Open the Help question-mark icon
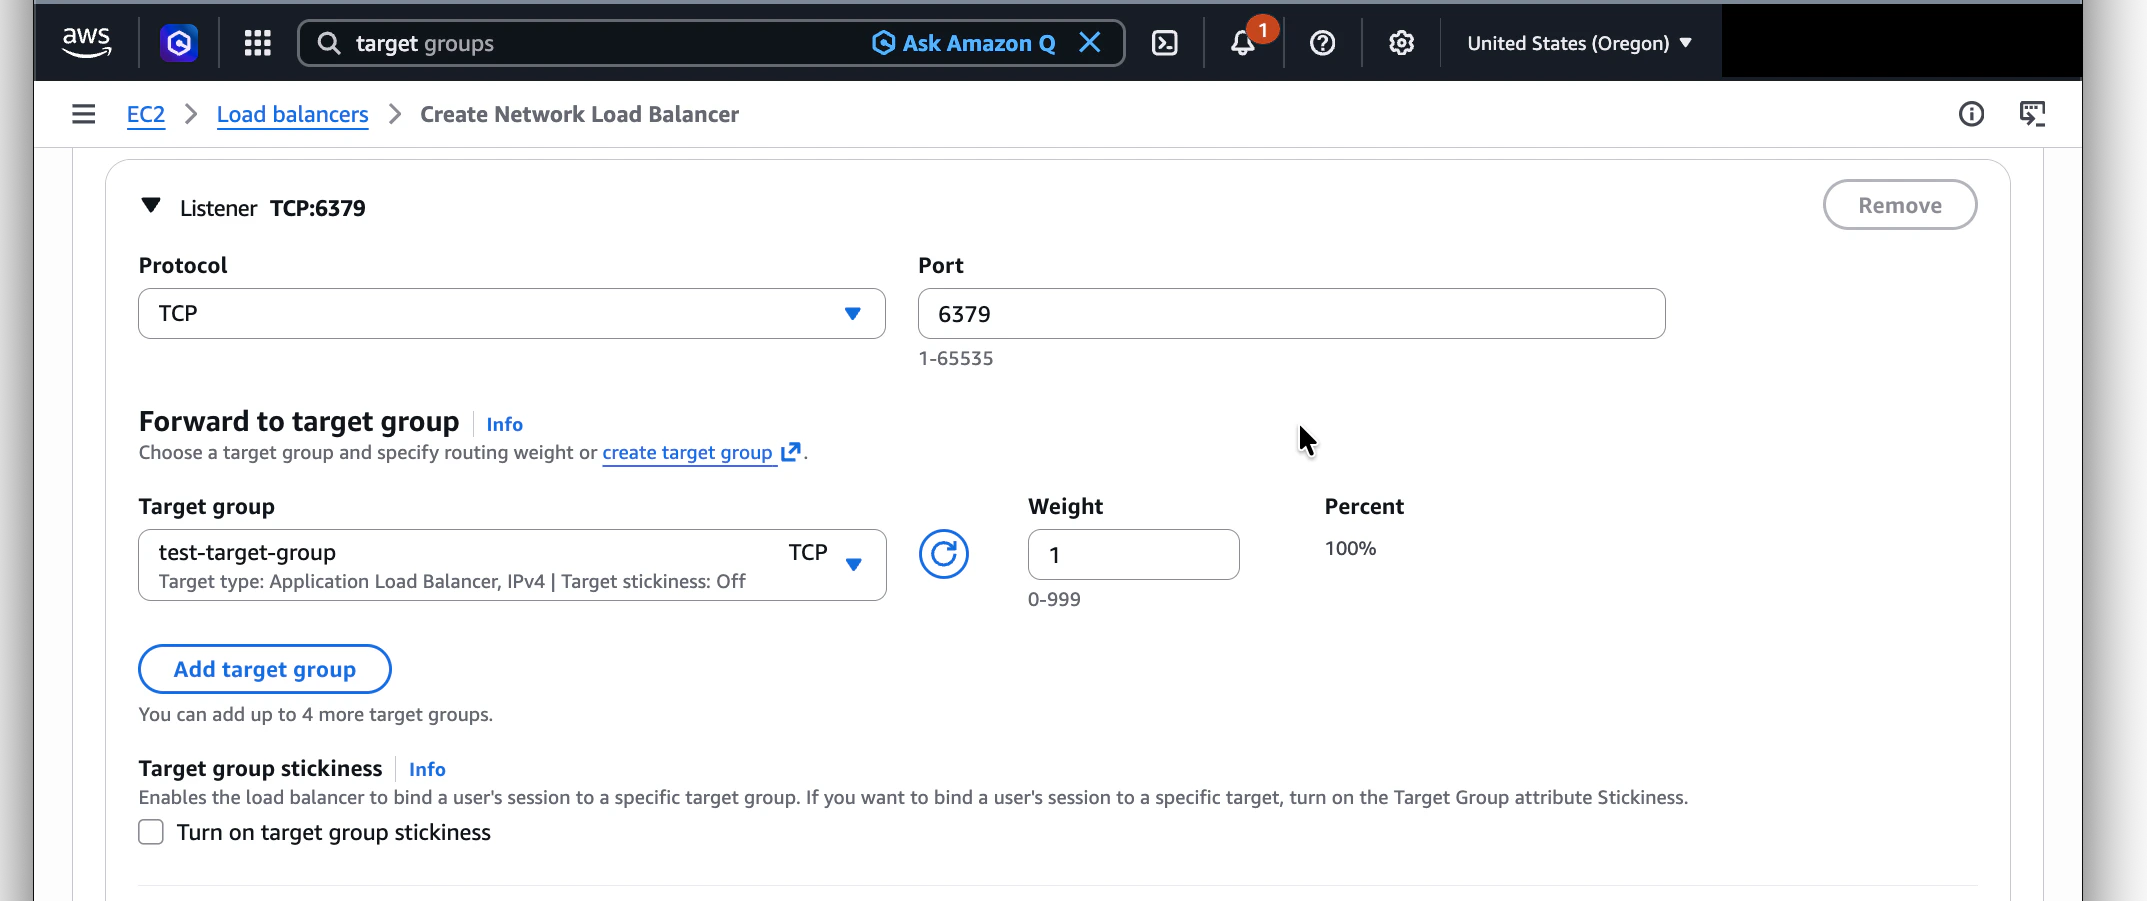Screen dimensions: 2147x901 [1322, 42]
